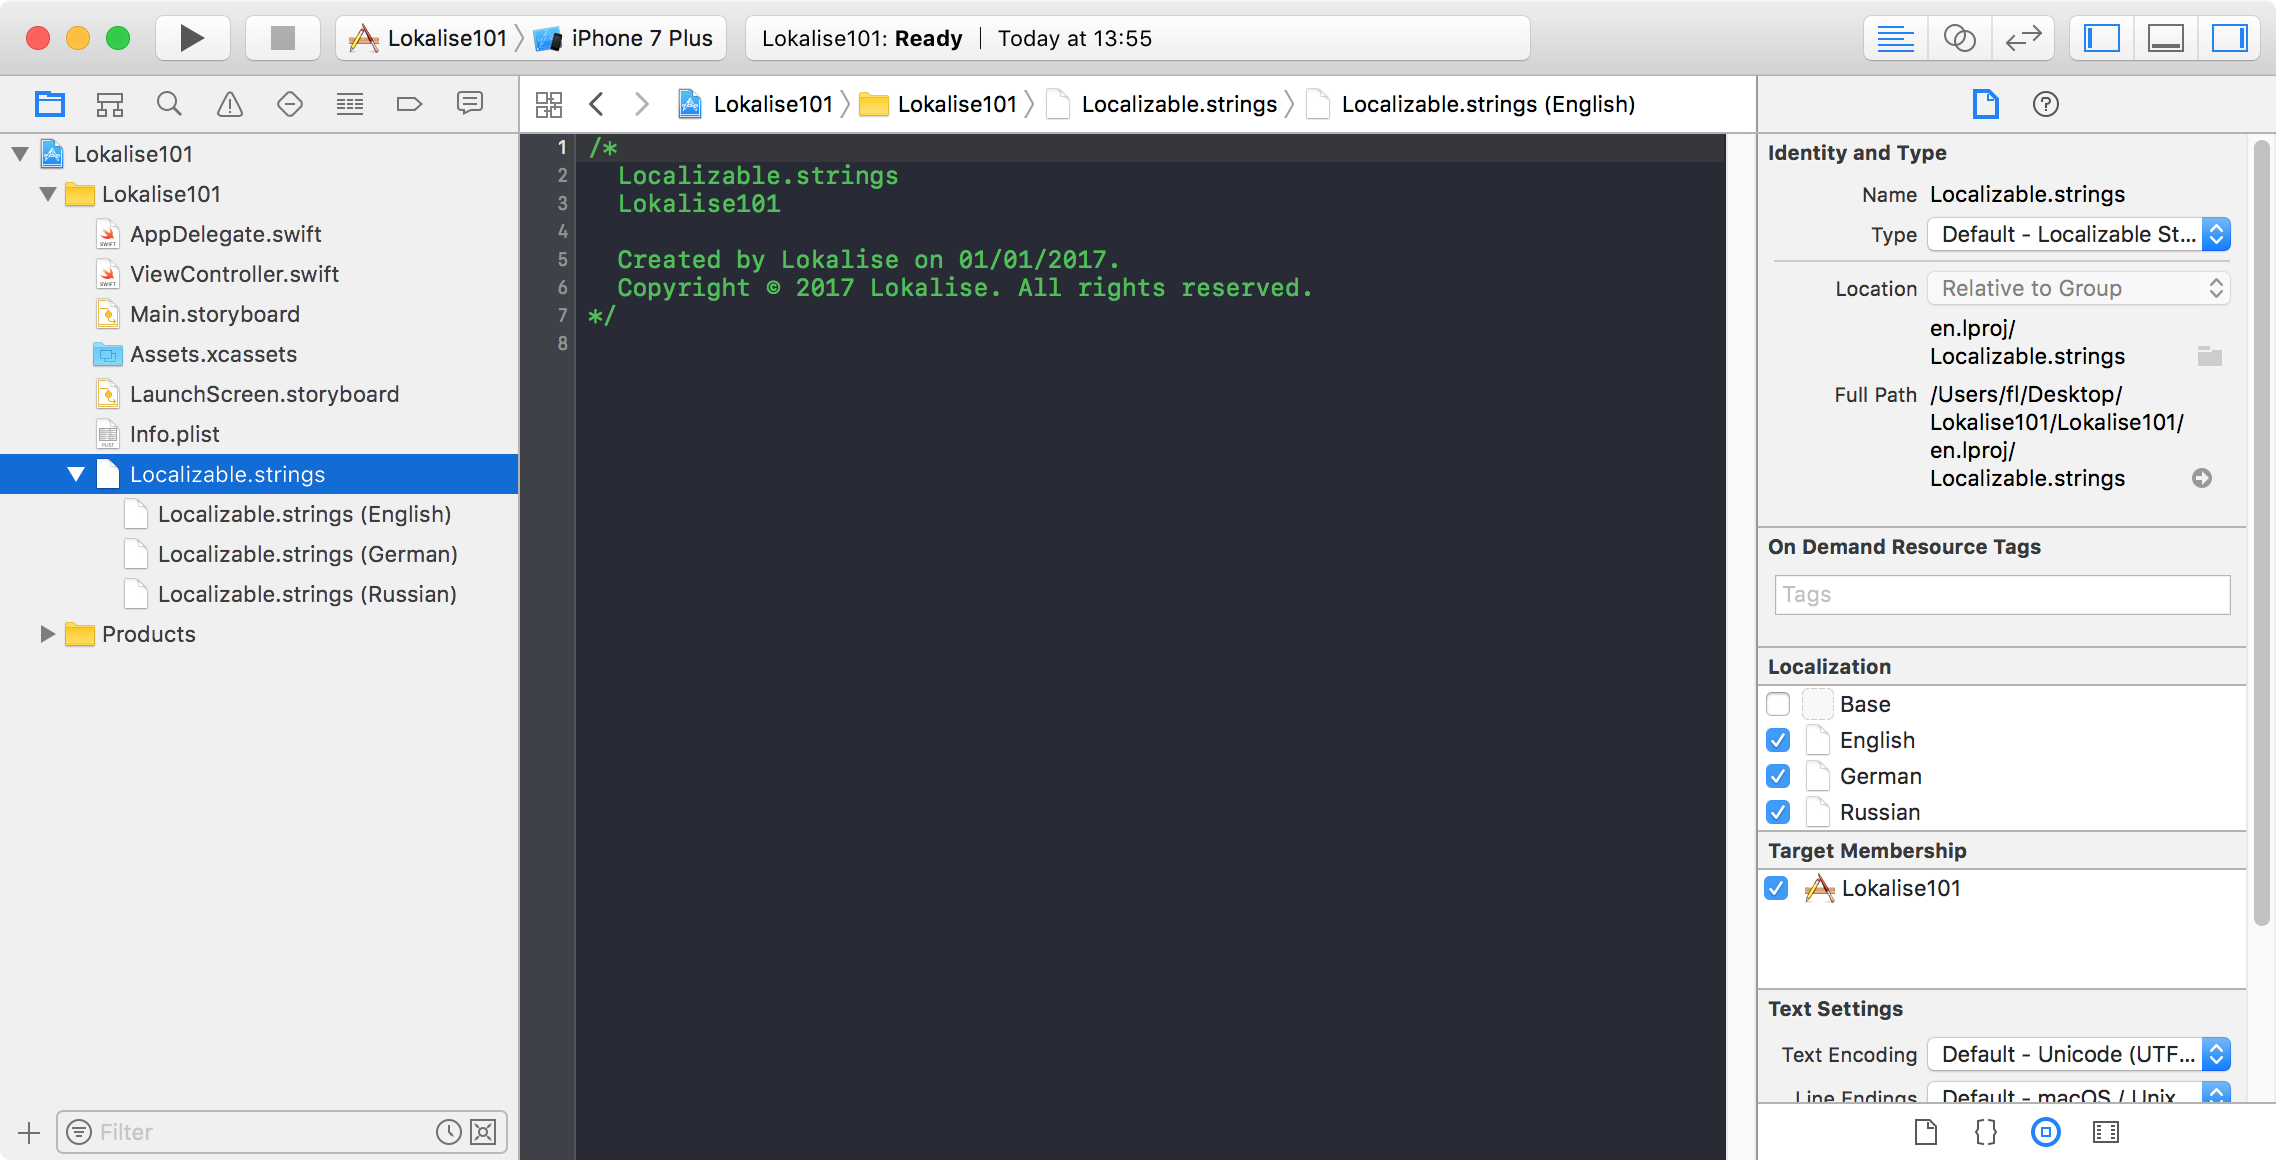Screen dimensions: 2276x1160
Task: Enable Base localization checkbox
Action: point(1778,704)
